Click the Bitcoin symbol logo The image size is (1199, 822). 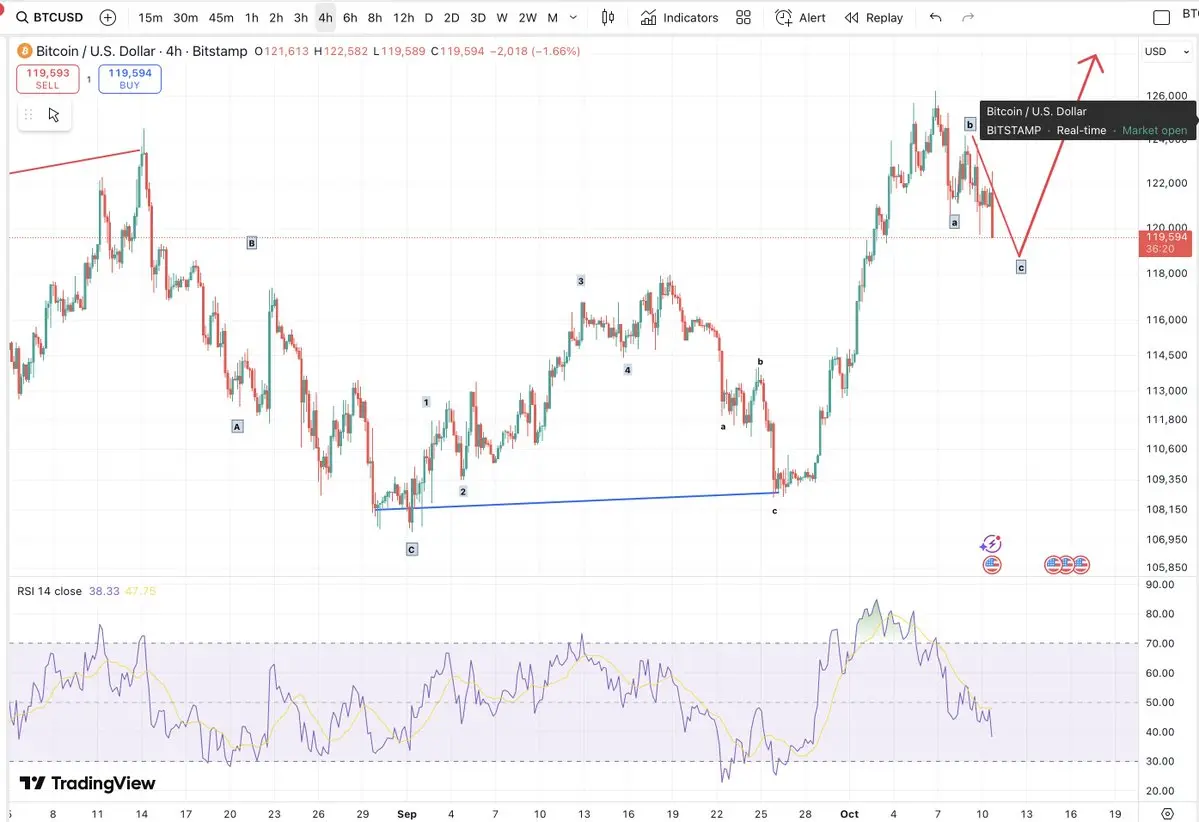pos(24,51)
